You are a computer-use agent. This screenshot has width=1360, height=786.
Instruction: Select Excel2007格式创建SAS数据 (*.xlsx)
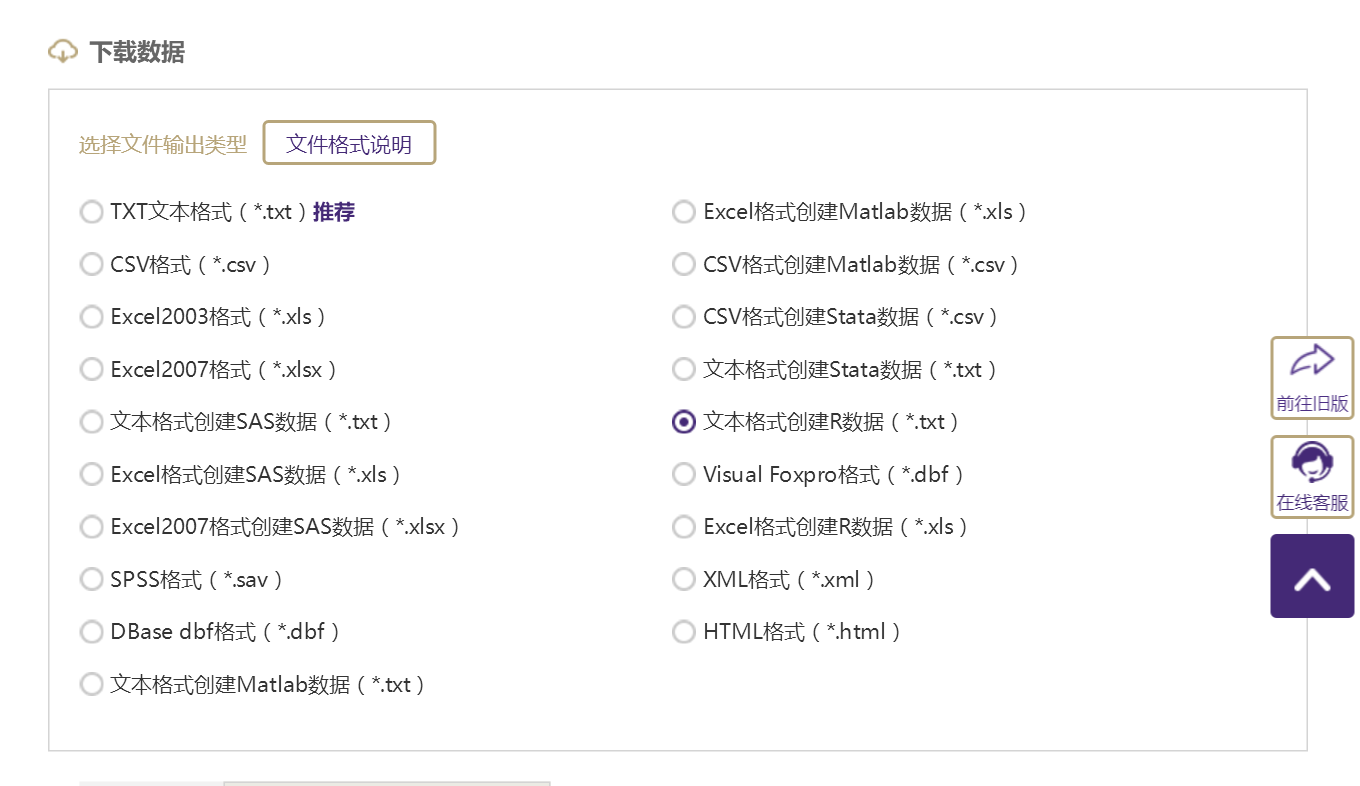tap(91, 527)
